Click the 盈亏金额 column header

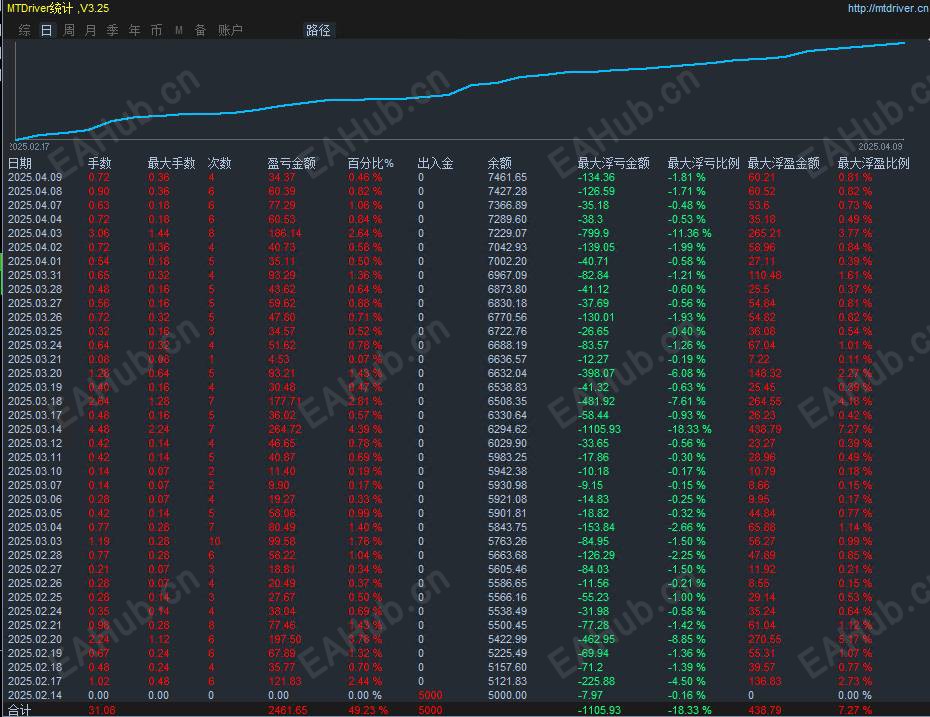pyautogui.click(x=291, y=163)
